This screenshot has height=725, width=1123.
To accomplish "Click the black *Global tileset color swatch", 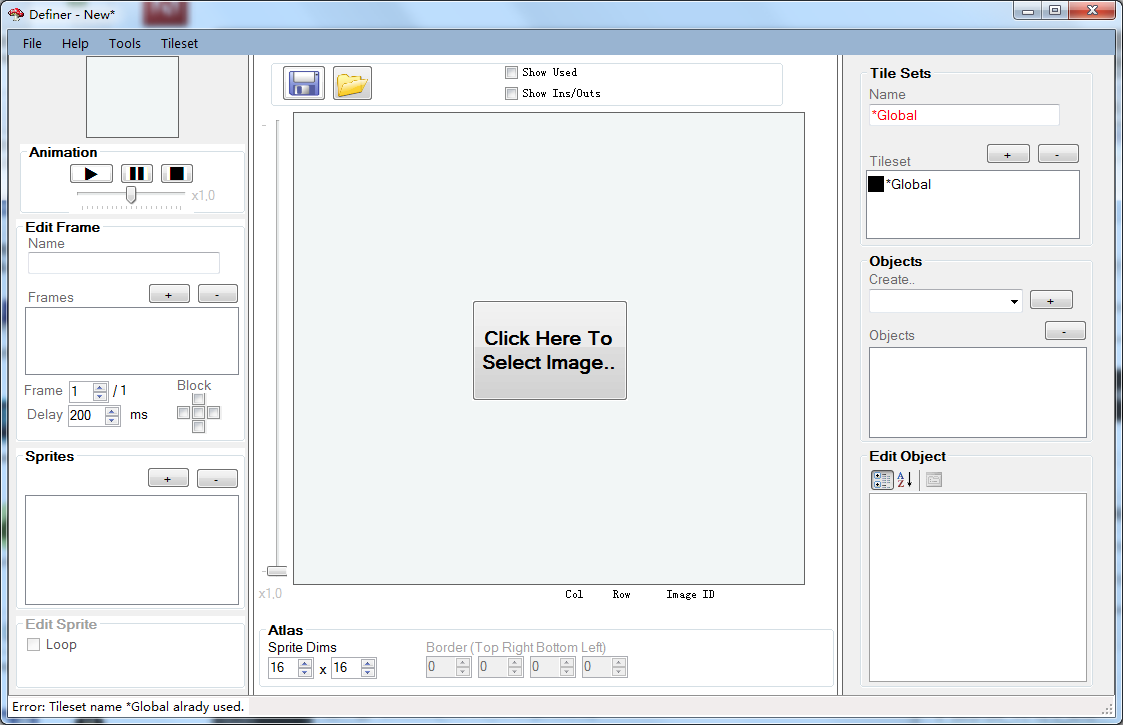I will coord(876,184).
